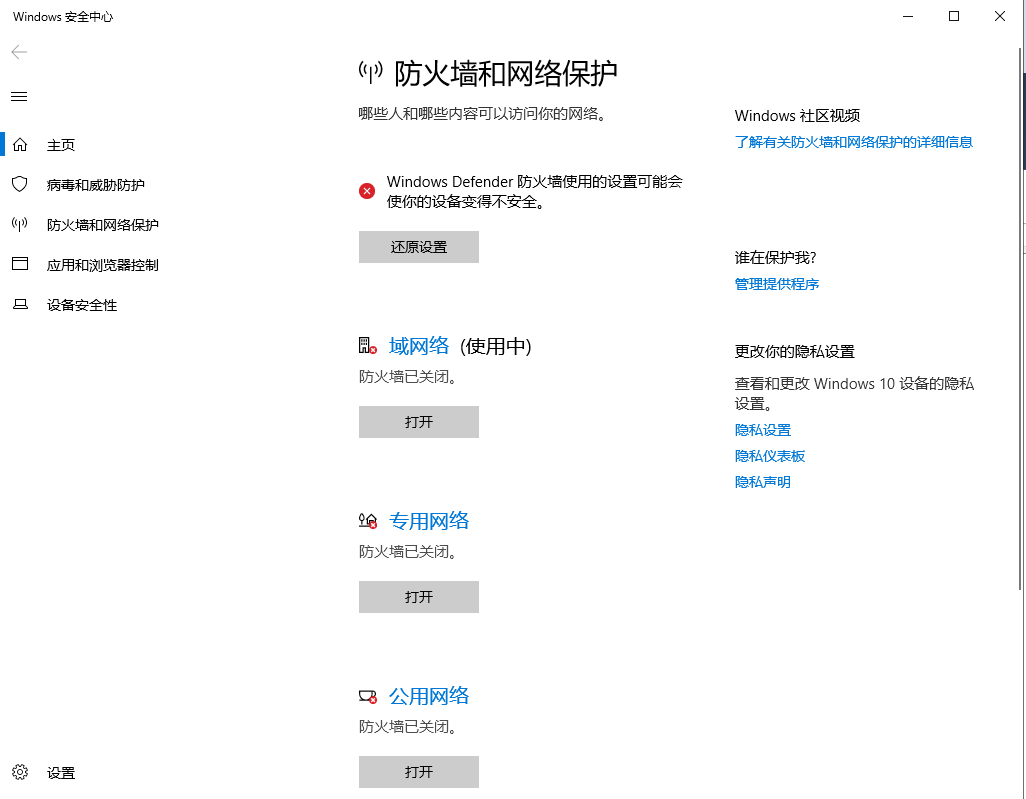Select 防火墙和网络保护 in the sidebar
1026x799 pixels.
(103, 225)
